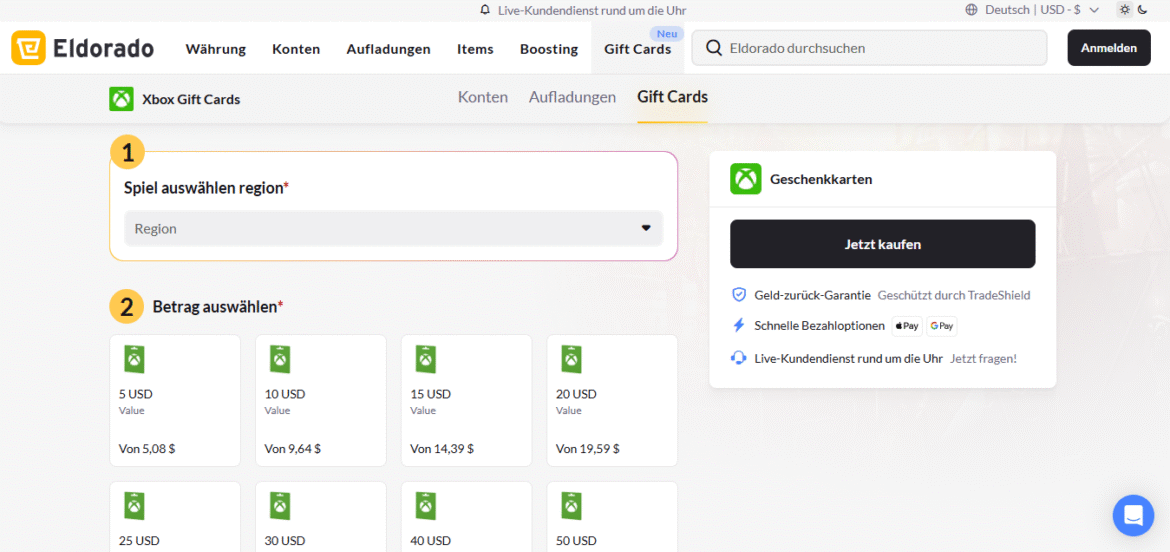Click the Google Pay badge
Image resolution: width=1170 pixels, height=552 pixels.
tap(942, 326)
